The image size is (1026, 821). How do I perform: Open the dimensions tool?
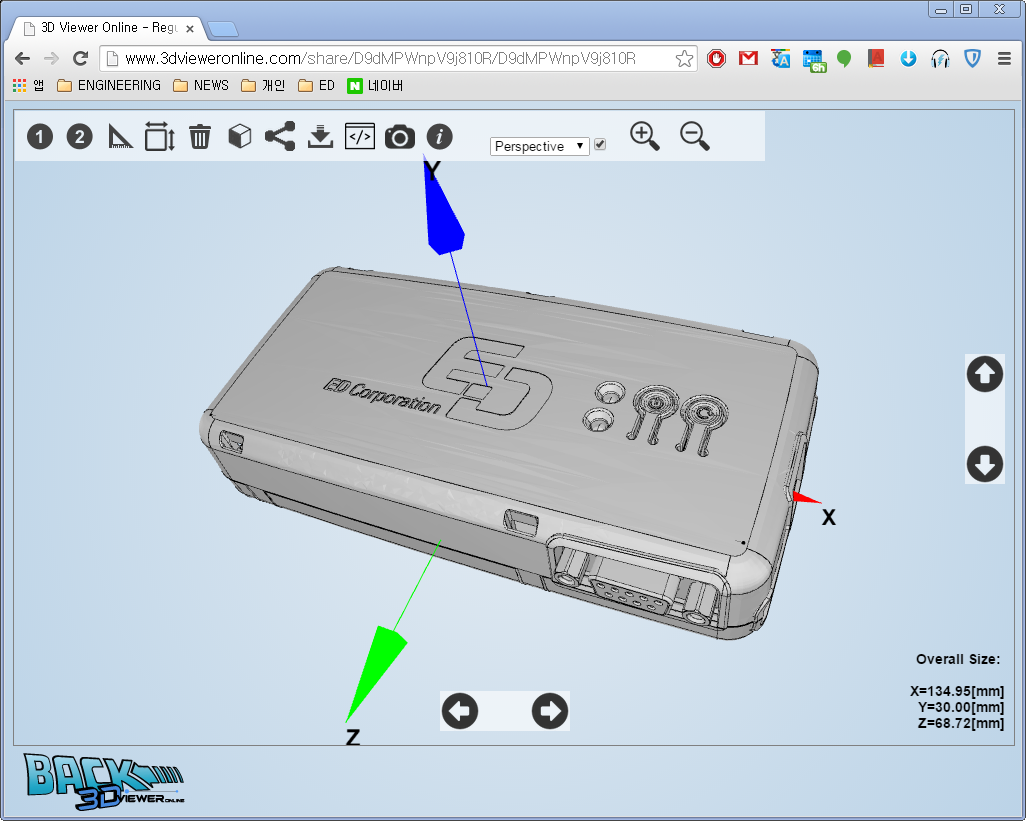point(159,137)
